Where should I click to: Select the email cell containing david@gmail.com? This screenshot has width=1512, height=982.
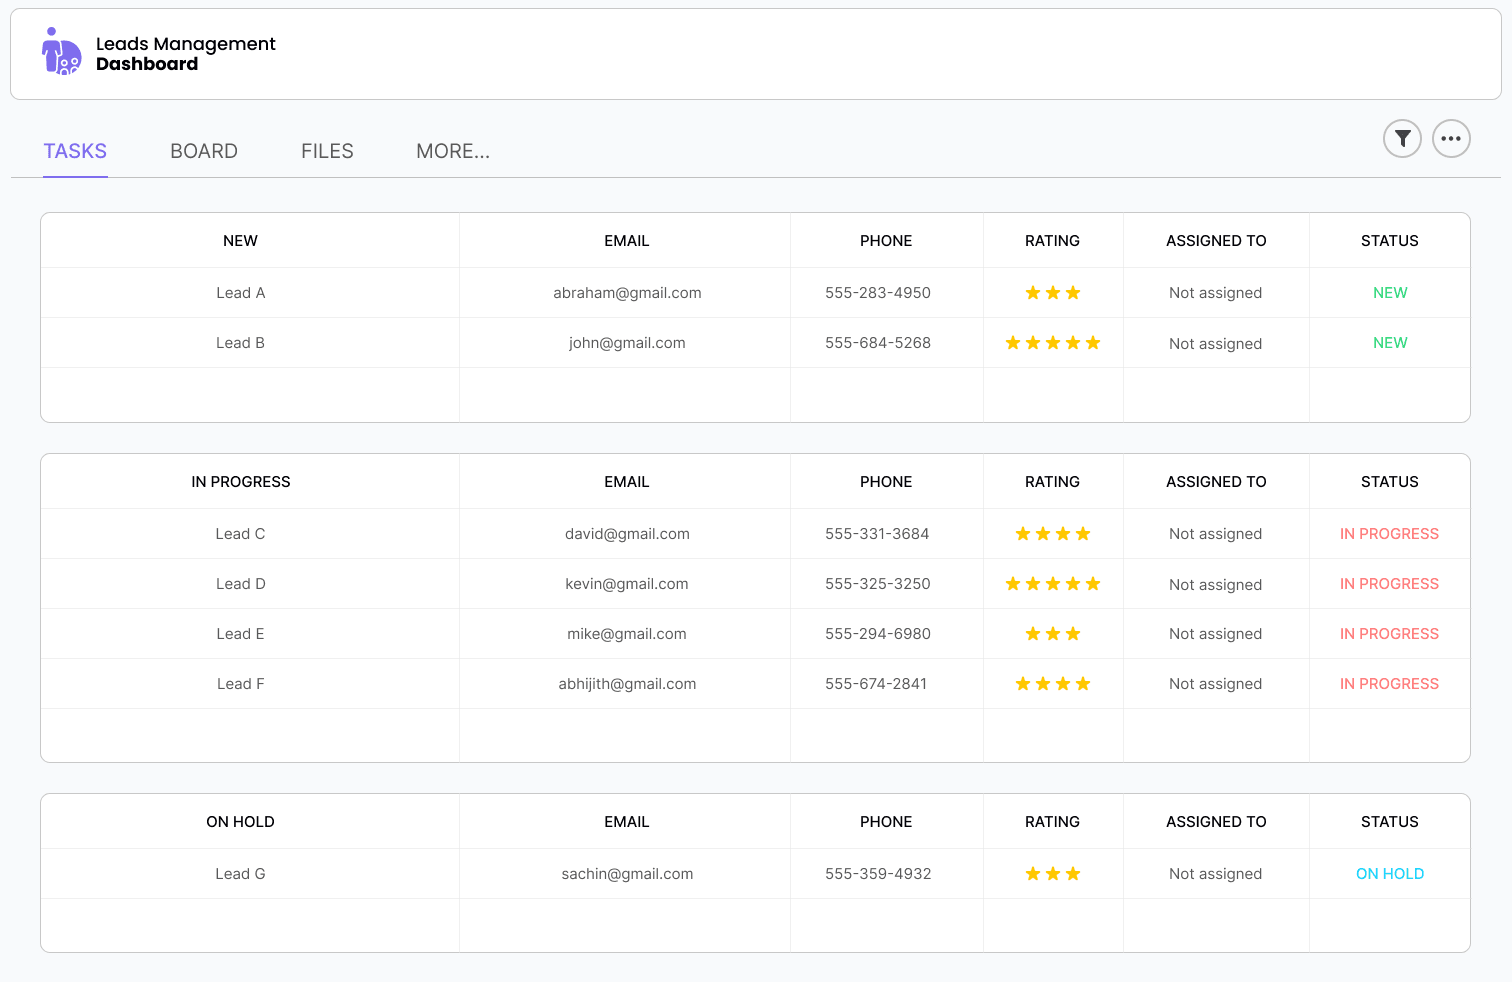[x=626, y=533]
